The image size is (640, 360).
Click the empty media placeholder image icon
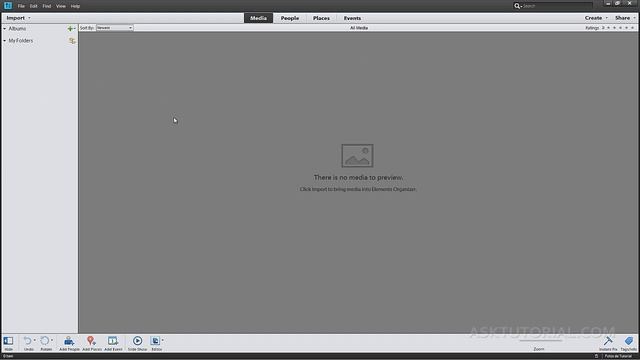[357, 156]
